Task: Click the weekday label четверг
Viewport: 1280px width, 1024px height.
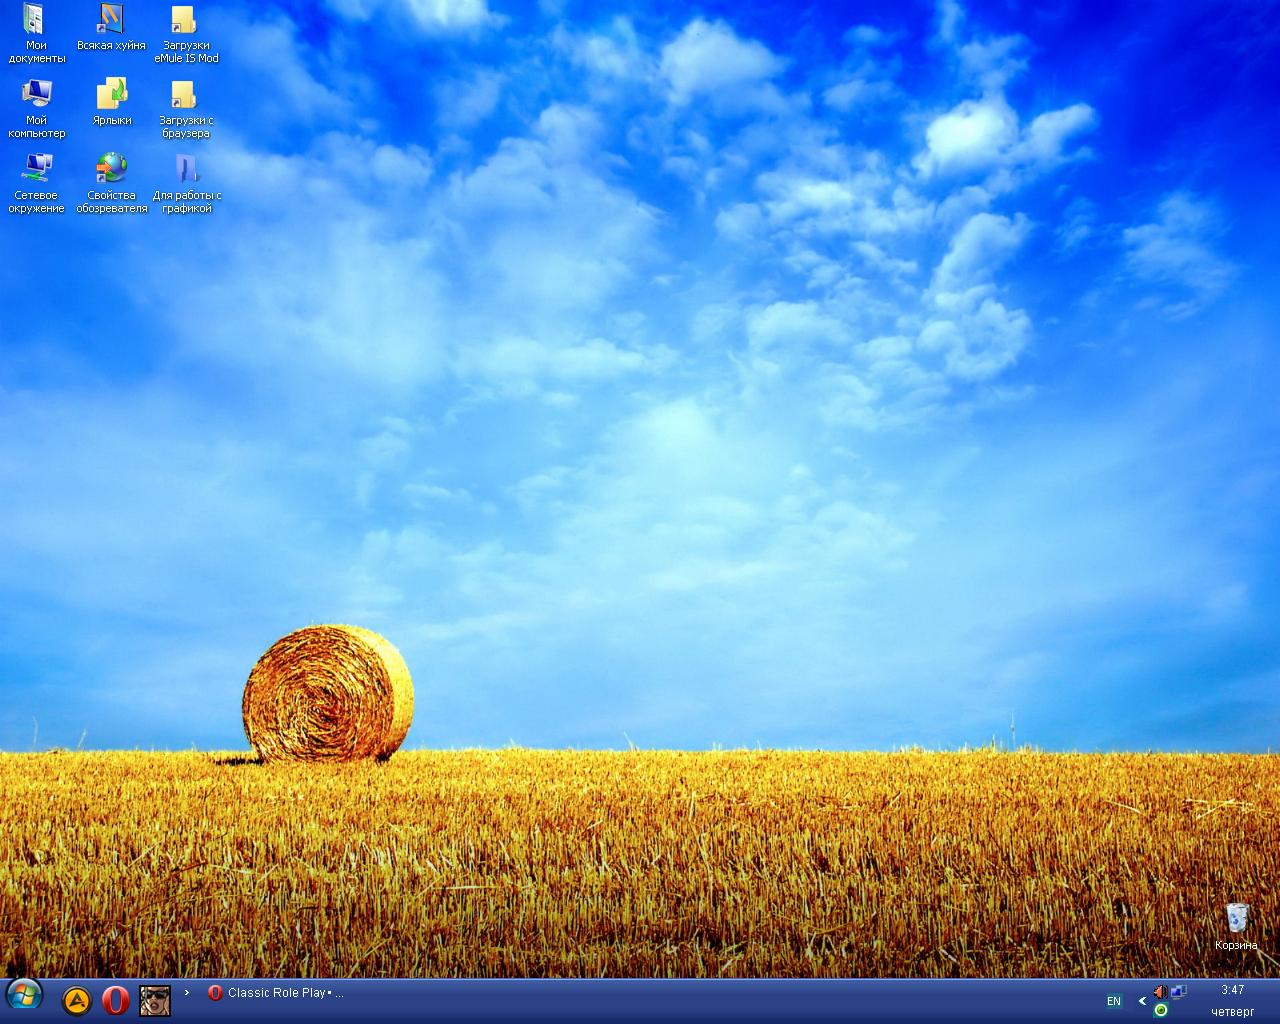Action: (1233, 1012)
